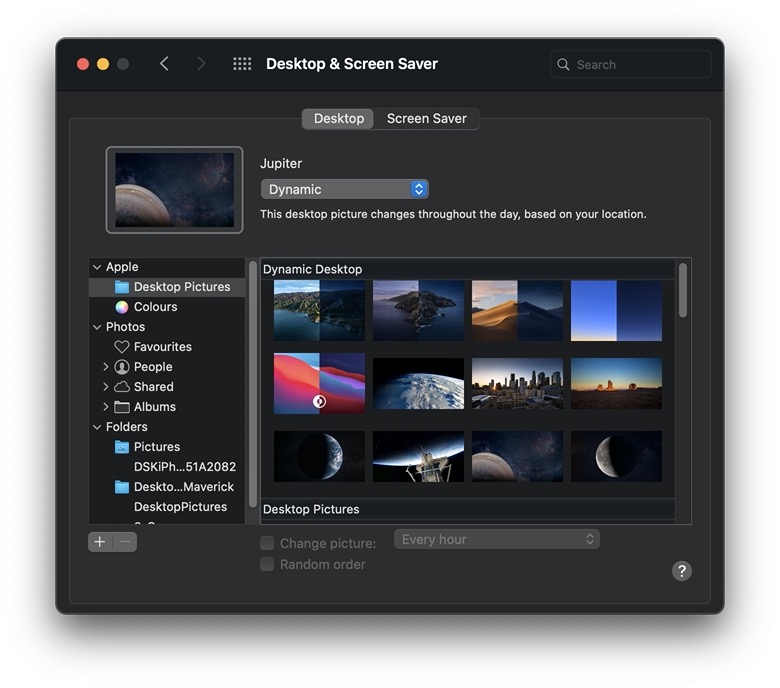780x688 pixels.
Task: Click the Favourites heart icon
Action: [122, 347]
